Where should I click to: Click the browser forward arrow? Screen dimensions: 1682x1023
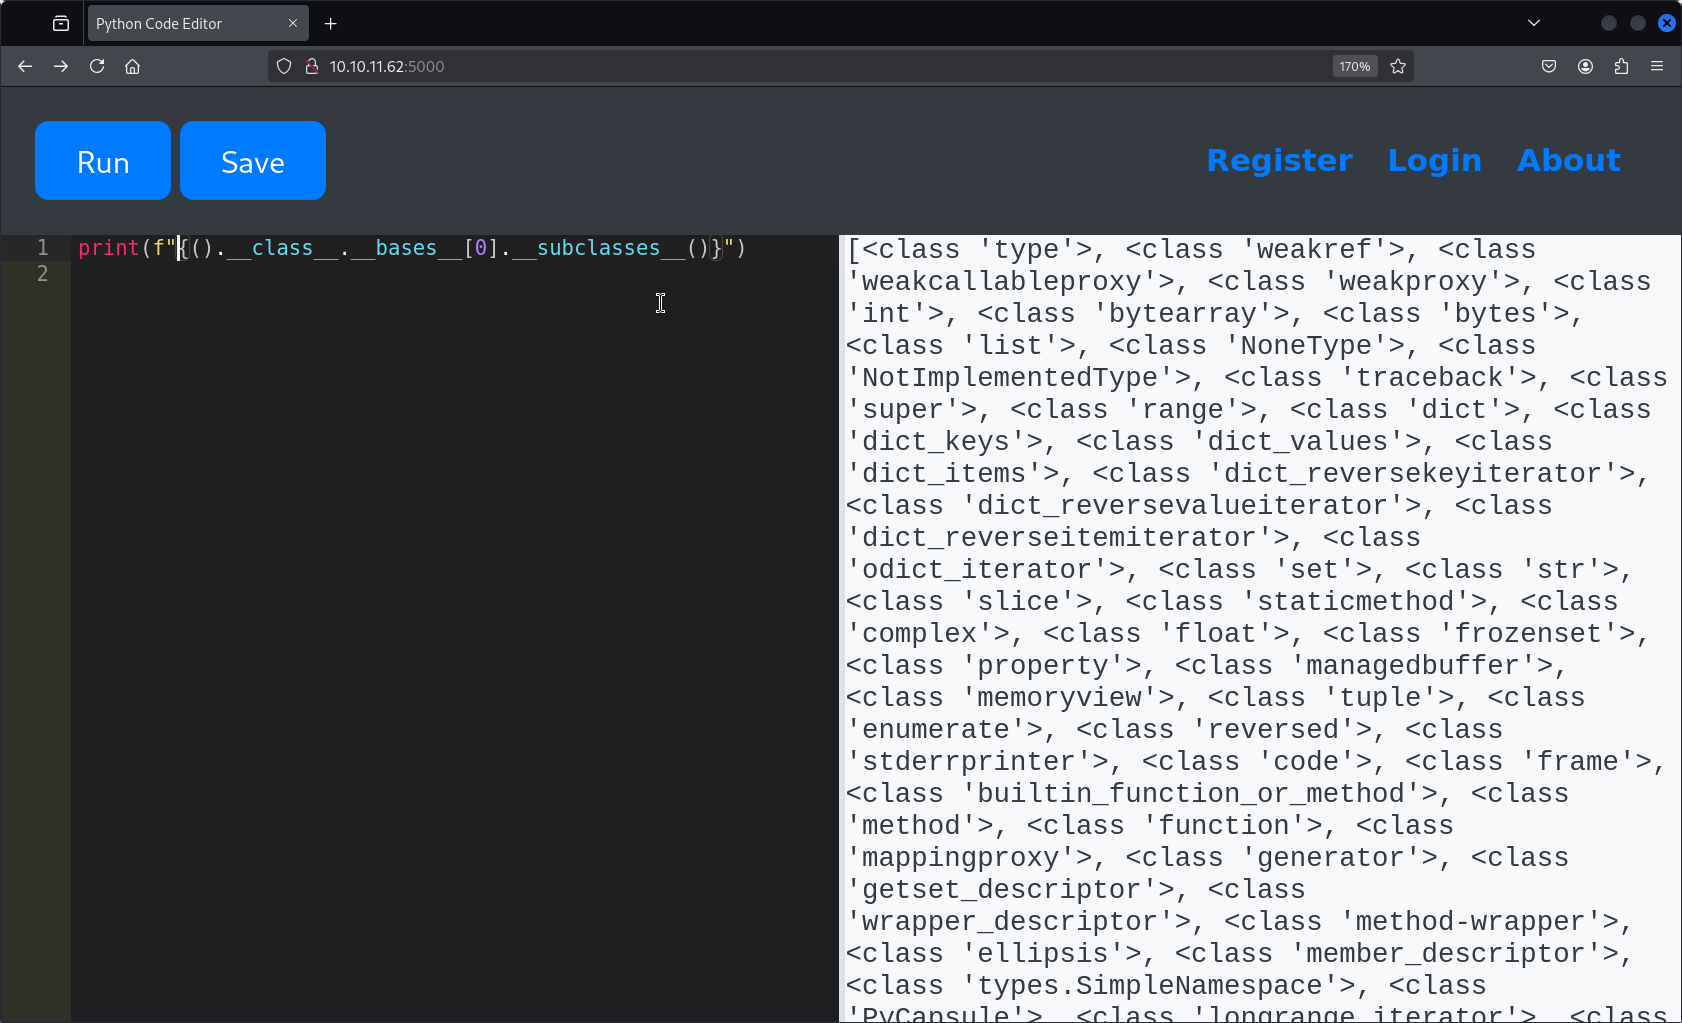click(x=61, y=66)
